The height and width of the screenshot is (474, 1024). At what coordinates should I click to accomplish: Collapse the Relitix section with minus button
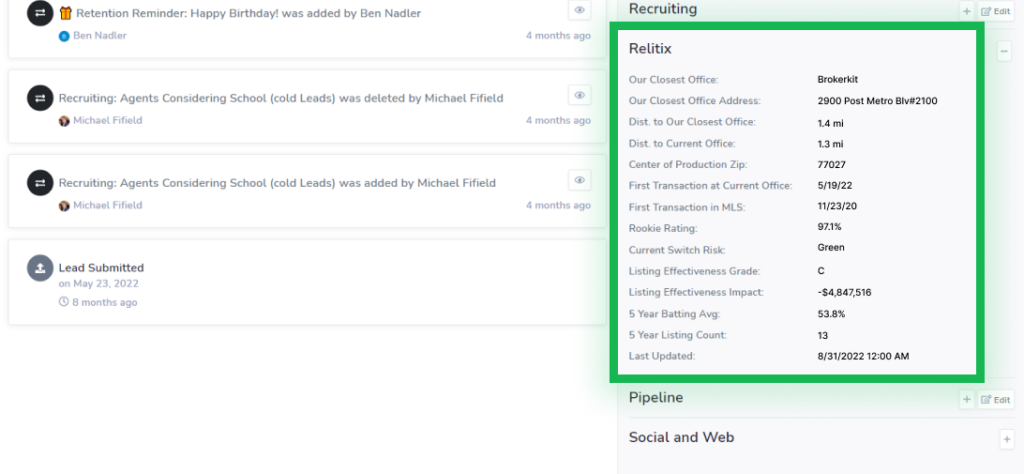tap(1004, 50)
